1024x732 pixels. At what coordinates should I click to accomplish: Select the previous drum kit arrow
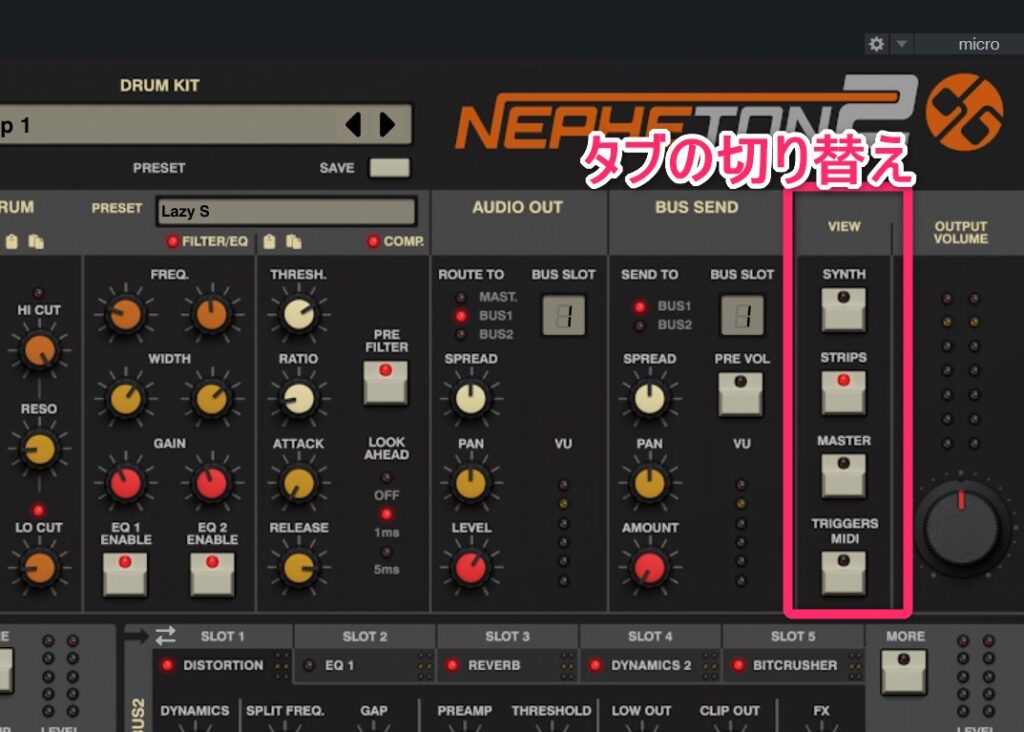pos(353,125)
